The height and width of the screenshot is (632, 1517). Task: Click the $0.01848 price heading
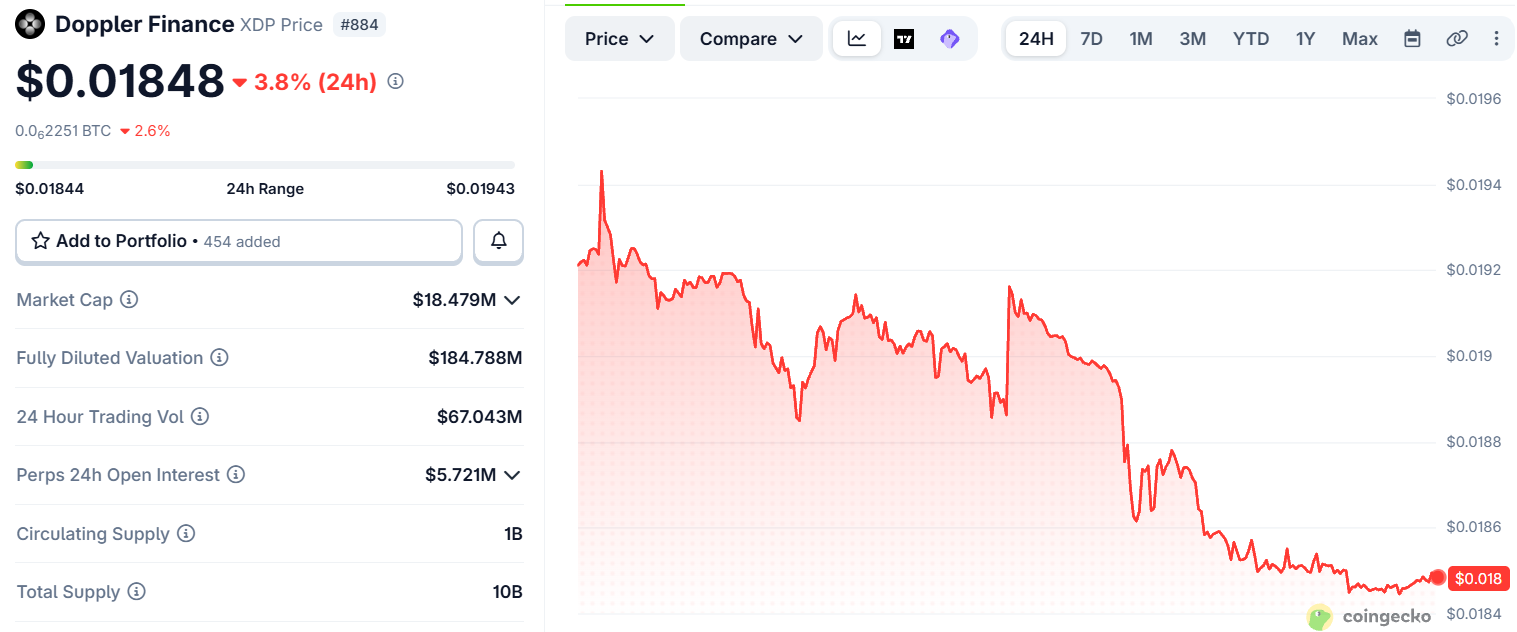coord(120,81)
